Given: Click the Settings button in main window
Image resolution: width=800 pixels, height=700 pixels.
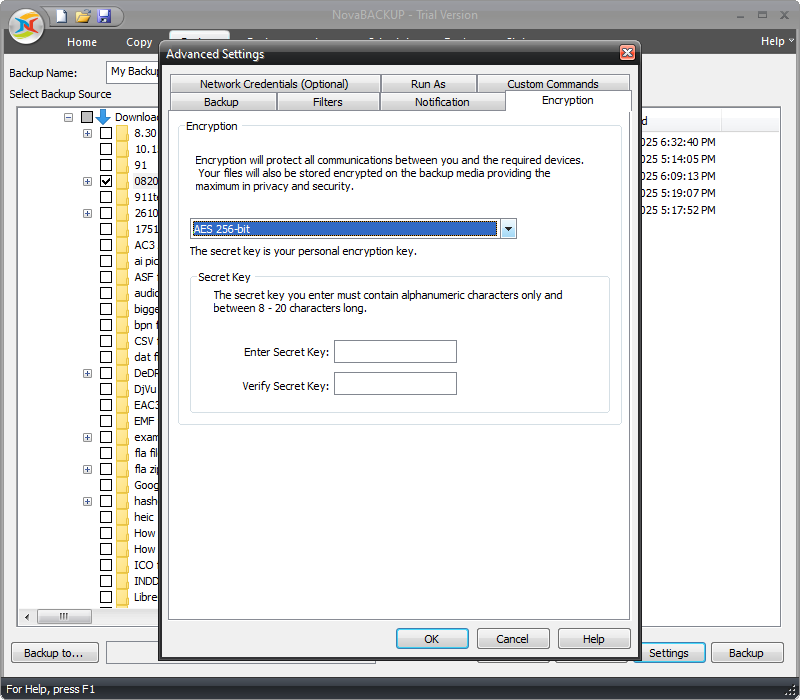Looking at the screenshot, I should click(x=669, y=653).
